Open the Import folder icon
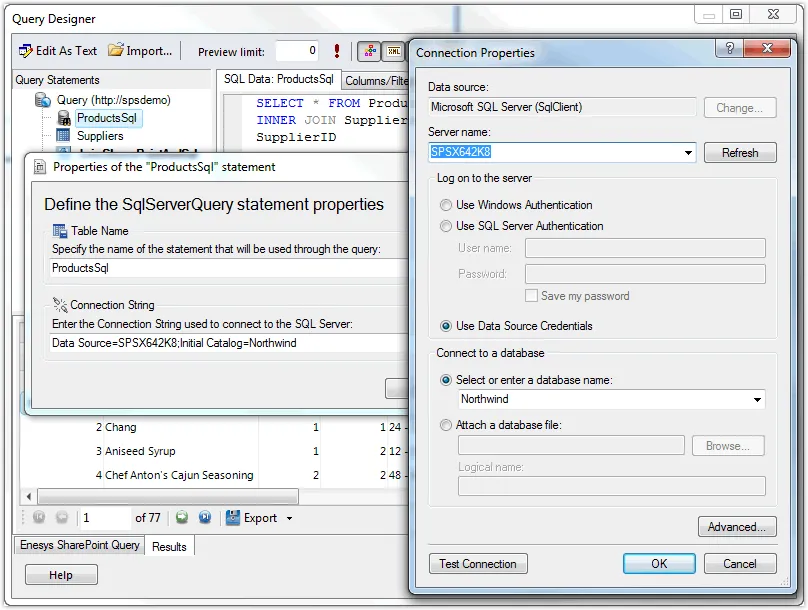808x610 pixels. (x=116, y=51)
